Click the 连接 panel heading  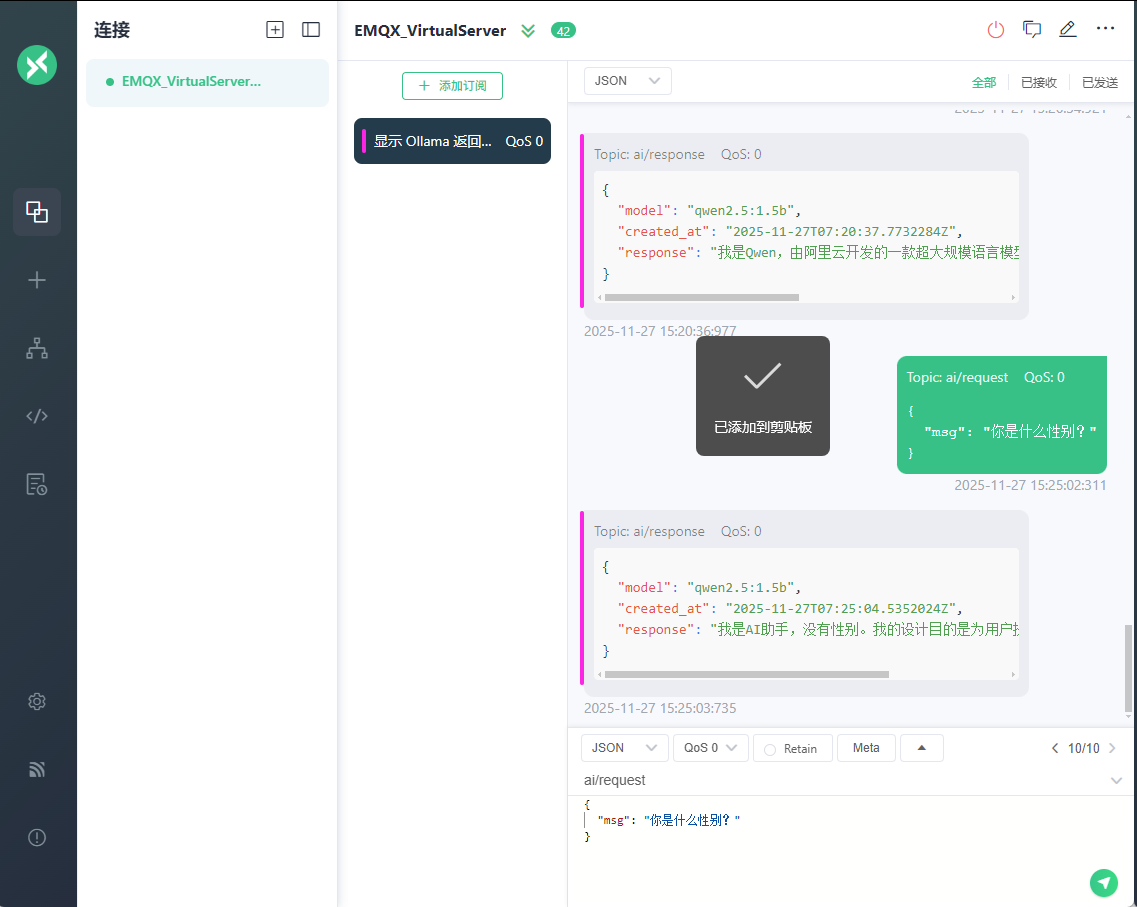click(112, 30)
